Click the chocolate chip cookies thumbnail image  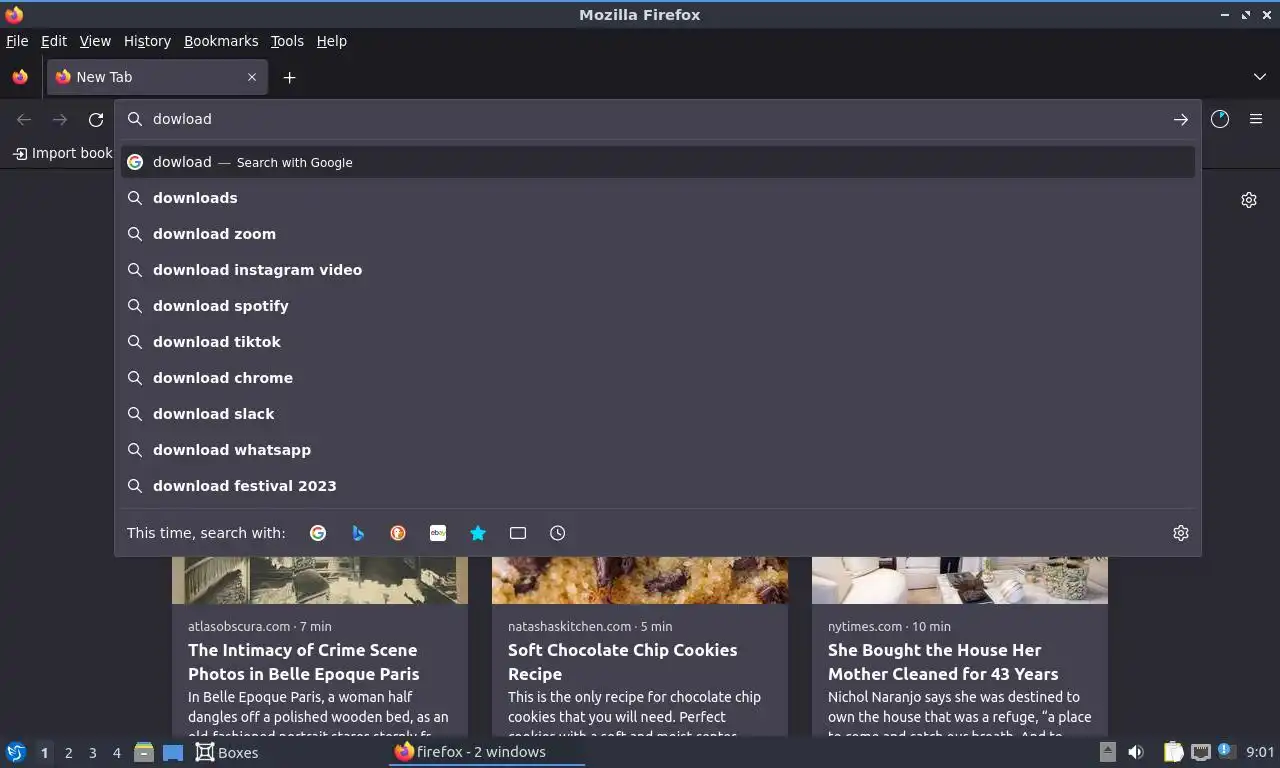coord(640,580)
